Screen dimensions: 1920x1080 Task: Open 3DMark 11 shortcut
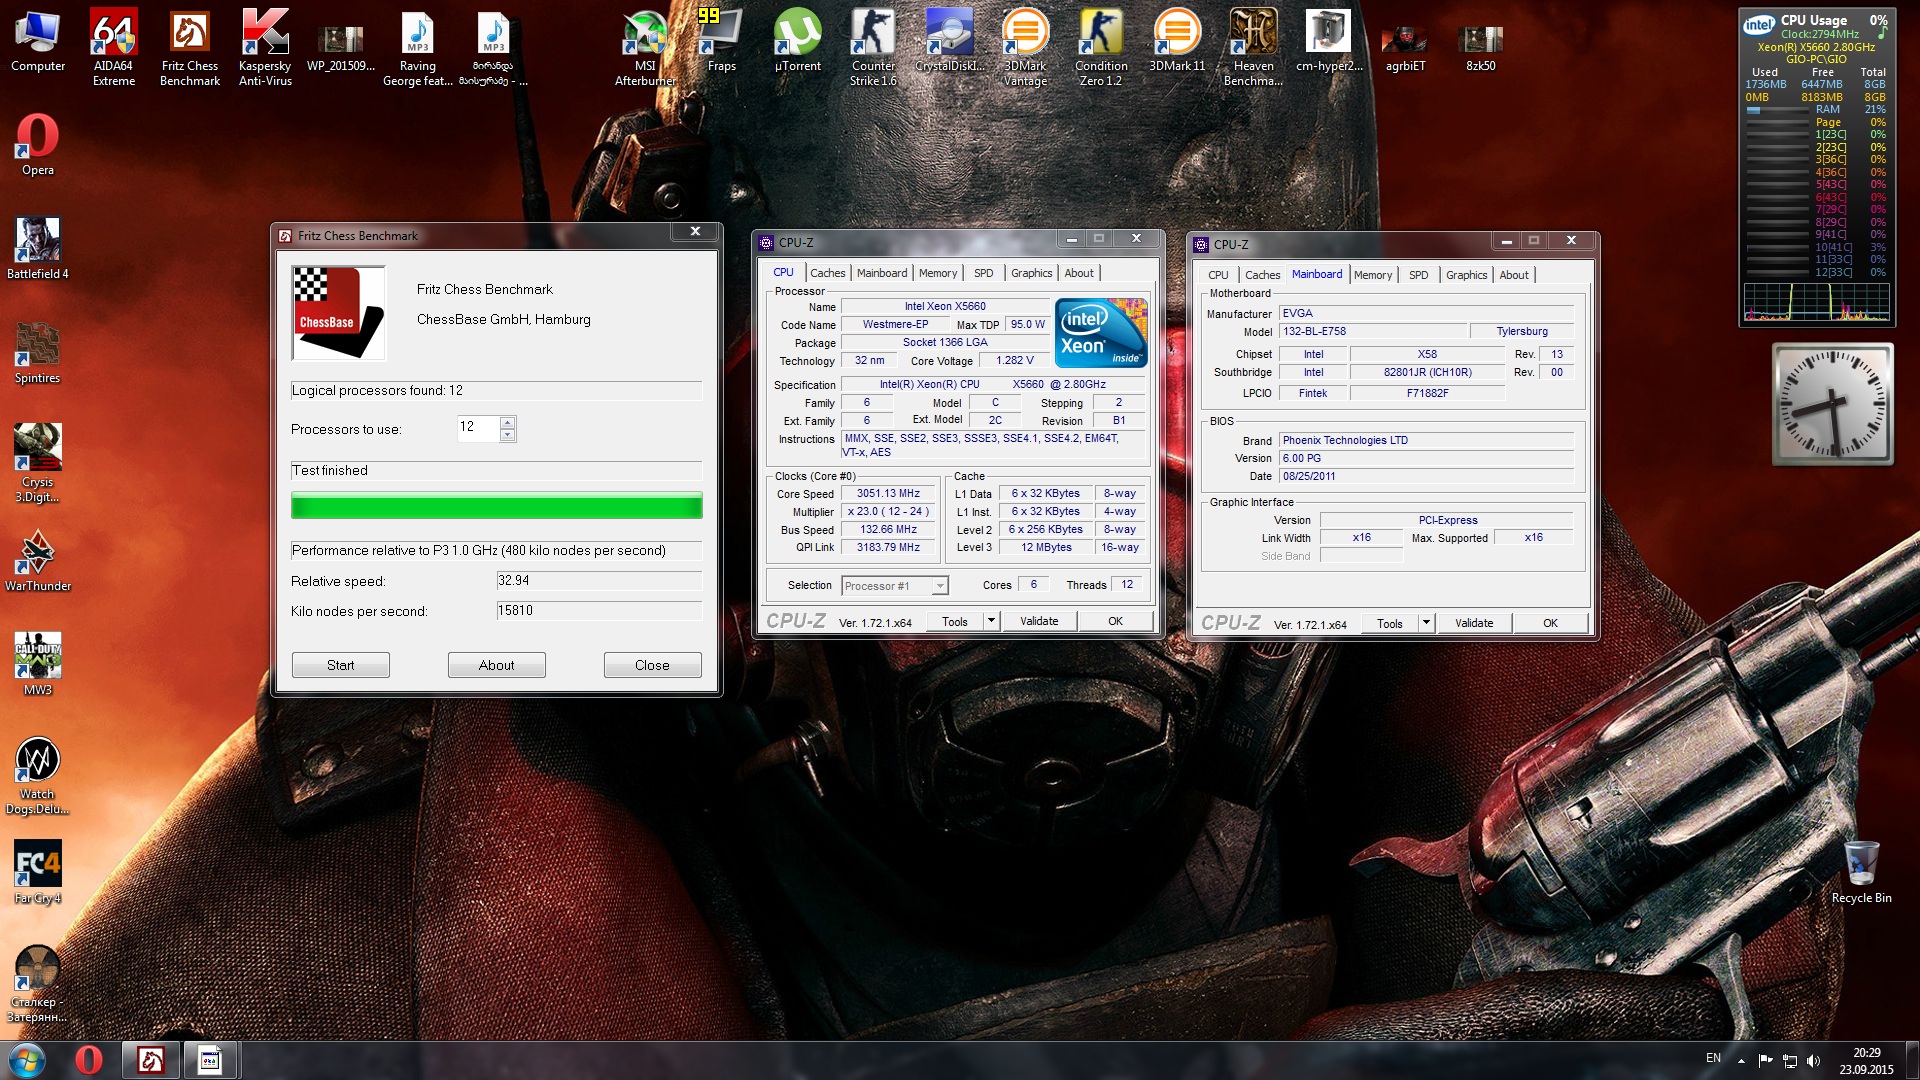pos(1177,42)
